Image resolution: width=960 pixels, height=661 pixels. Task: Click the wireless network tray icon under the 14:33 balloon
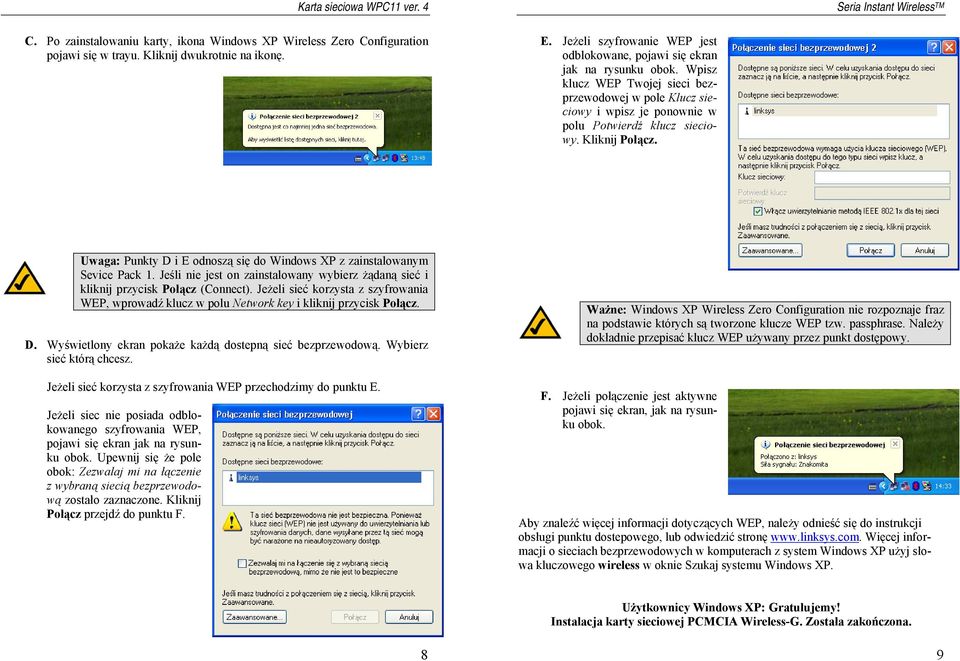893,487
